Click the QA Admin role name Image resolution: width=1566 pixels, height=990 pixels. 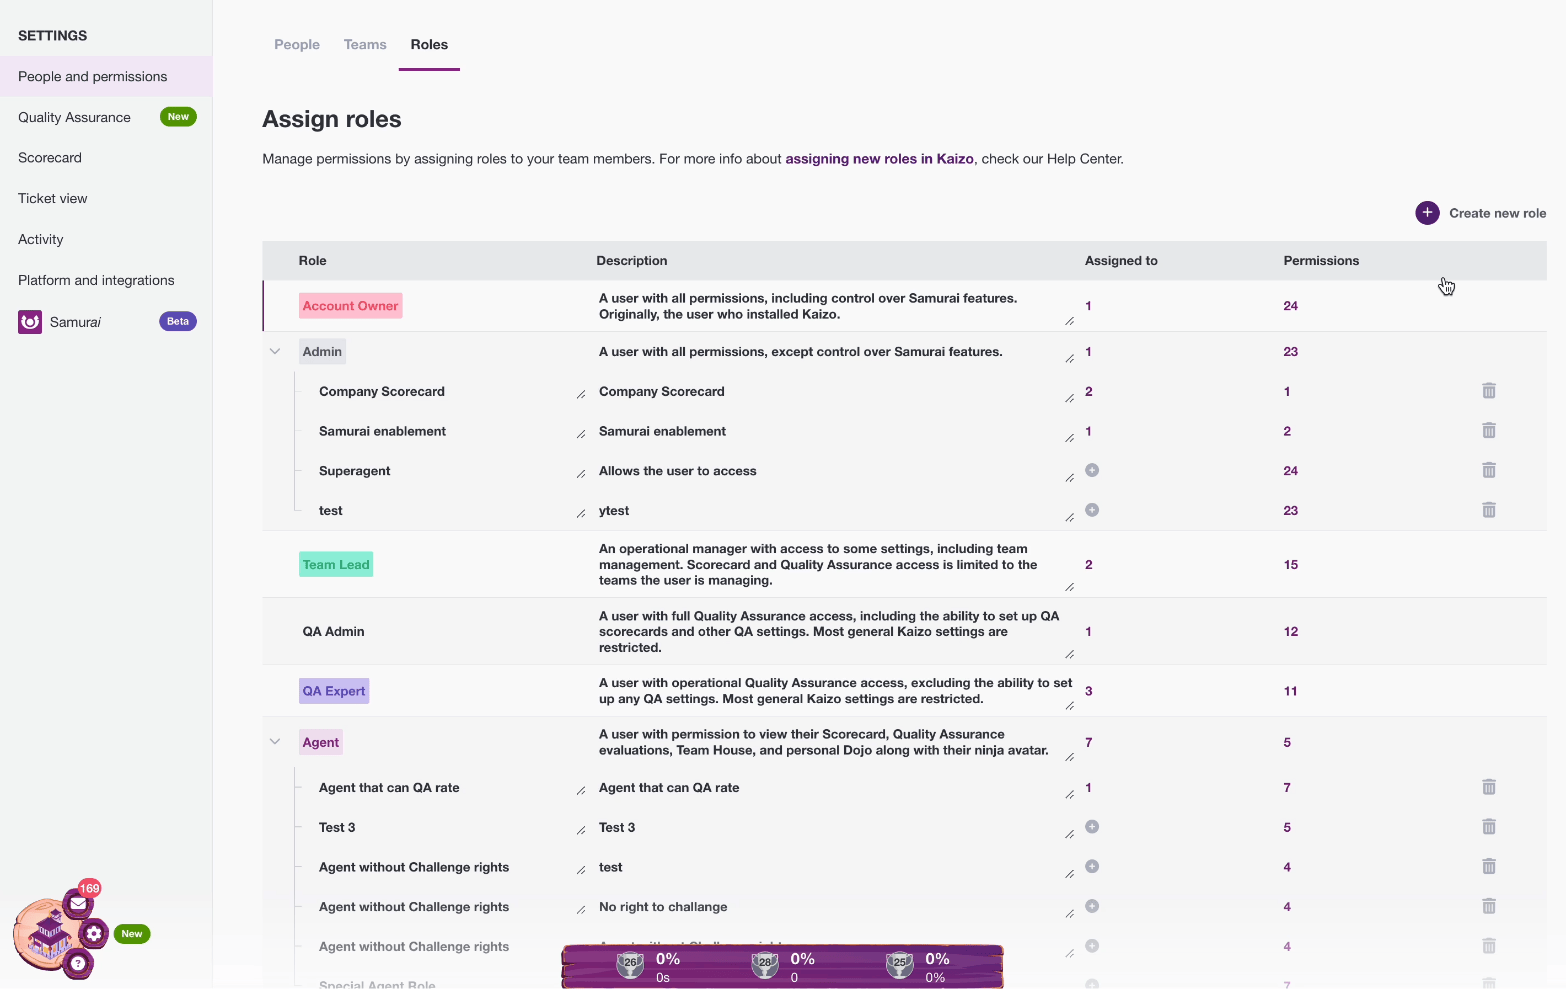[333, 632]
